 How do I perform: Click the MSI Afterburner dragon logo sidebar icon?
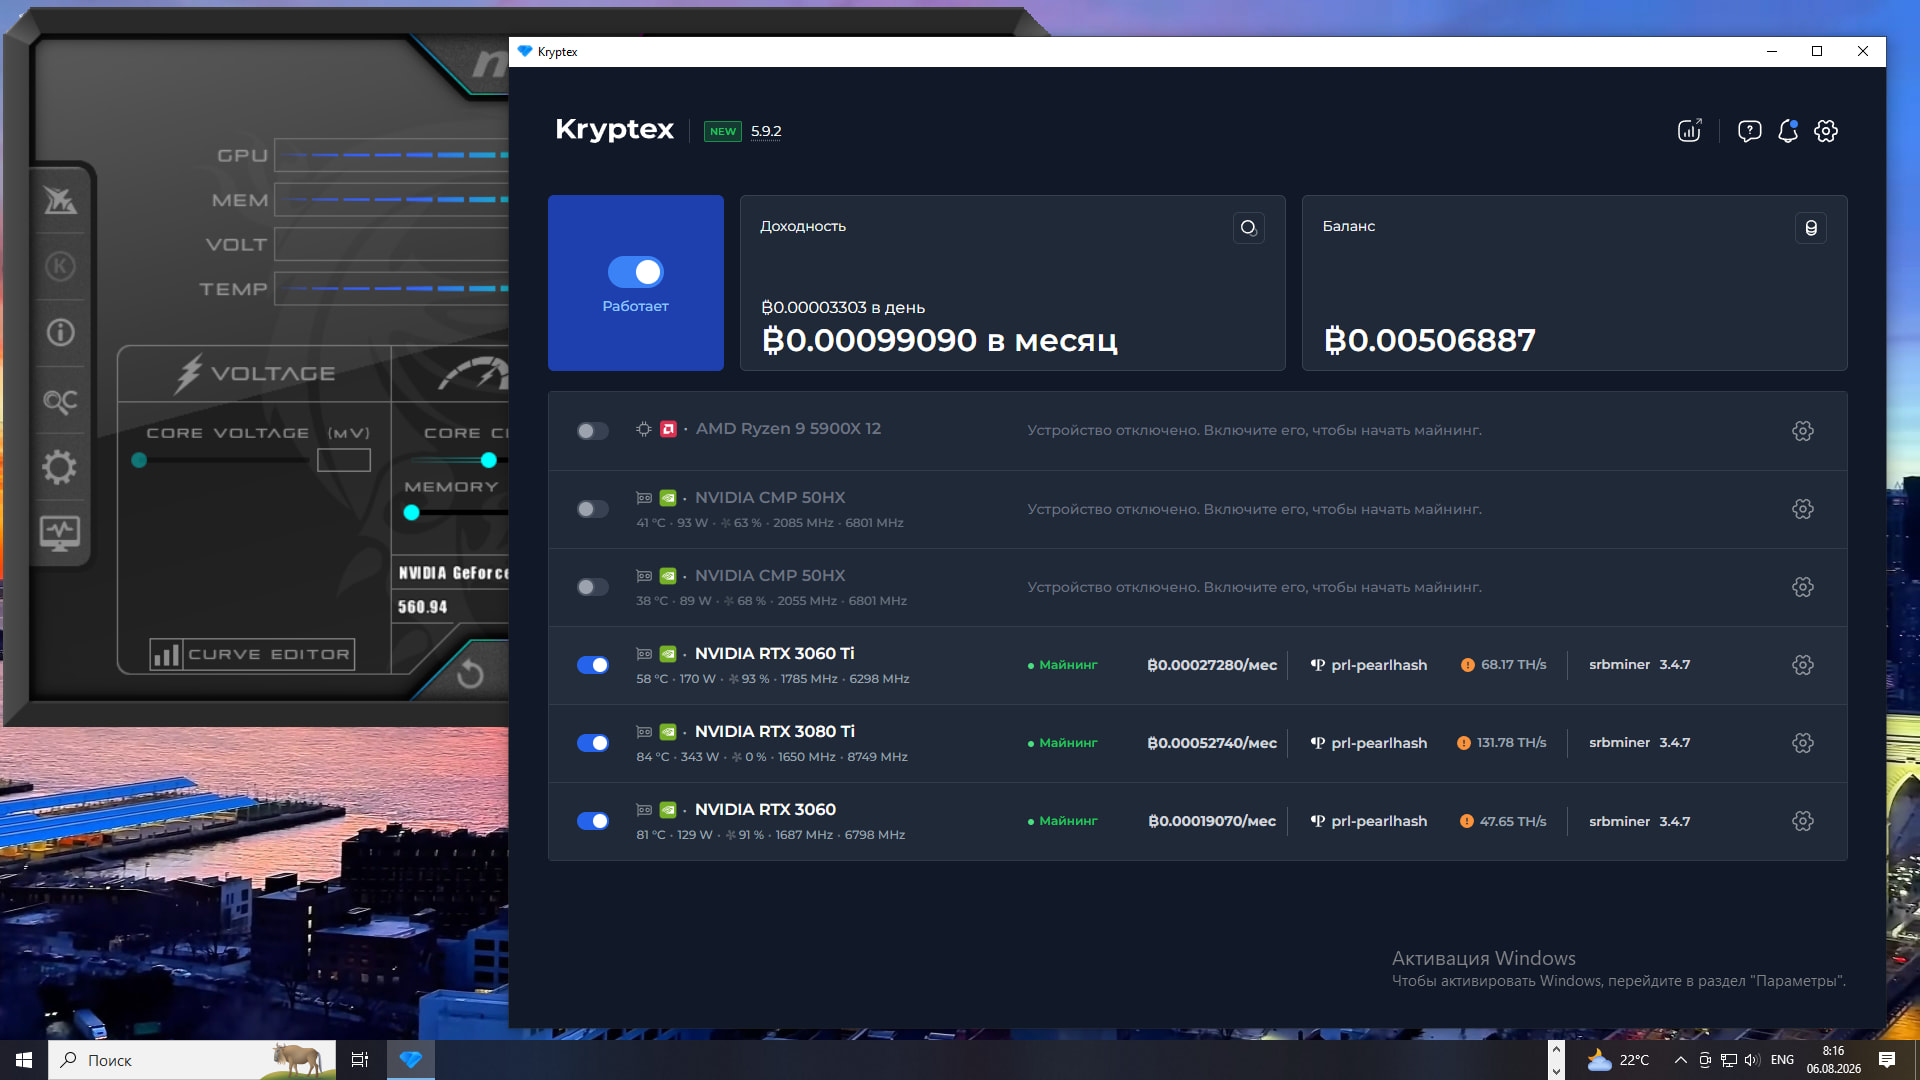point(60,201)
